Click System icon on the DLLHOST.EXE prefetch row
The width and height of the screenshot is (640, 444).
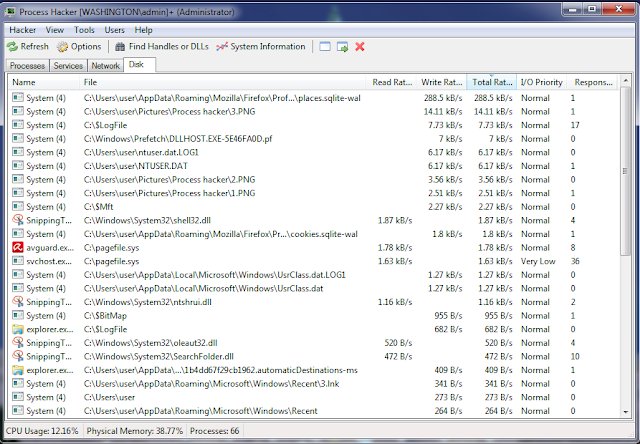click(18, 138)
